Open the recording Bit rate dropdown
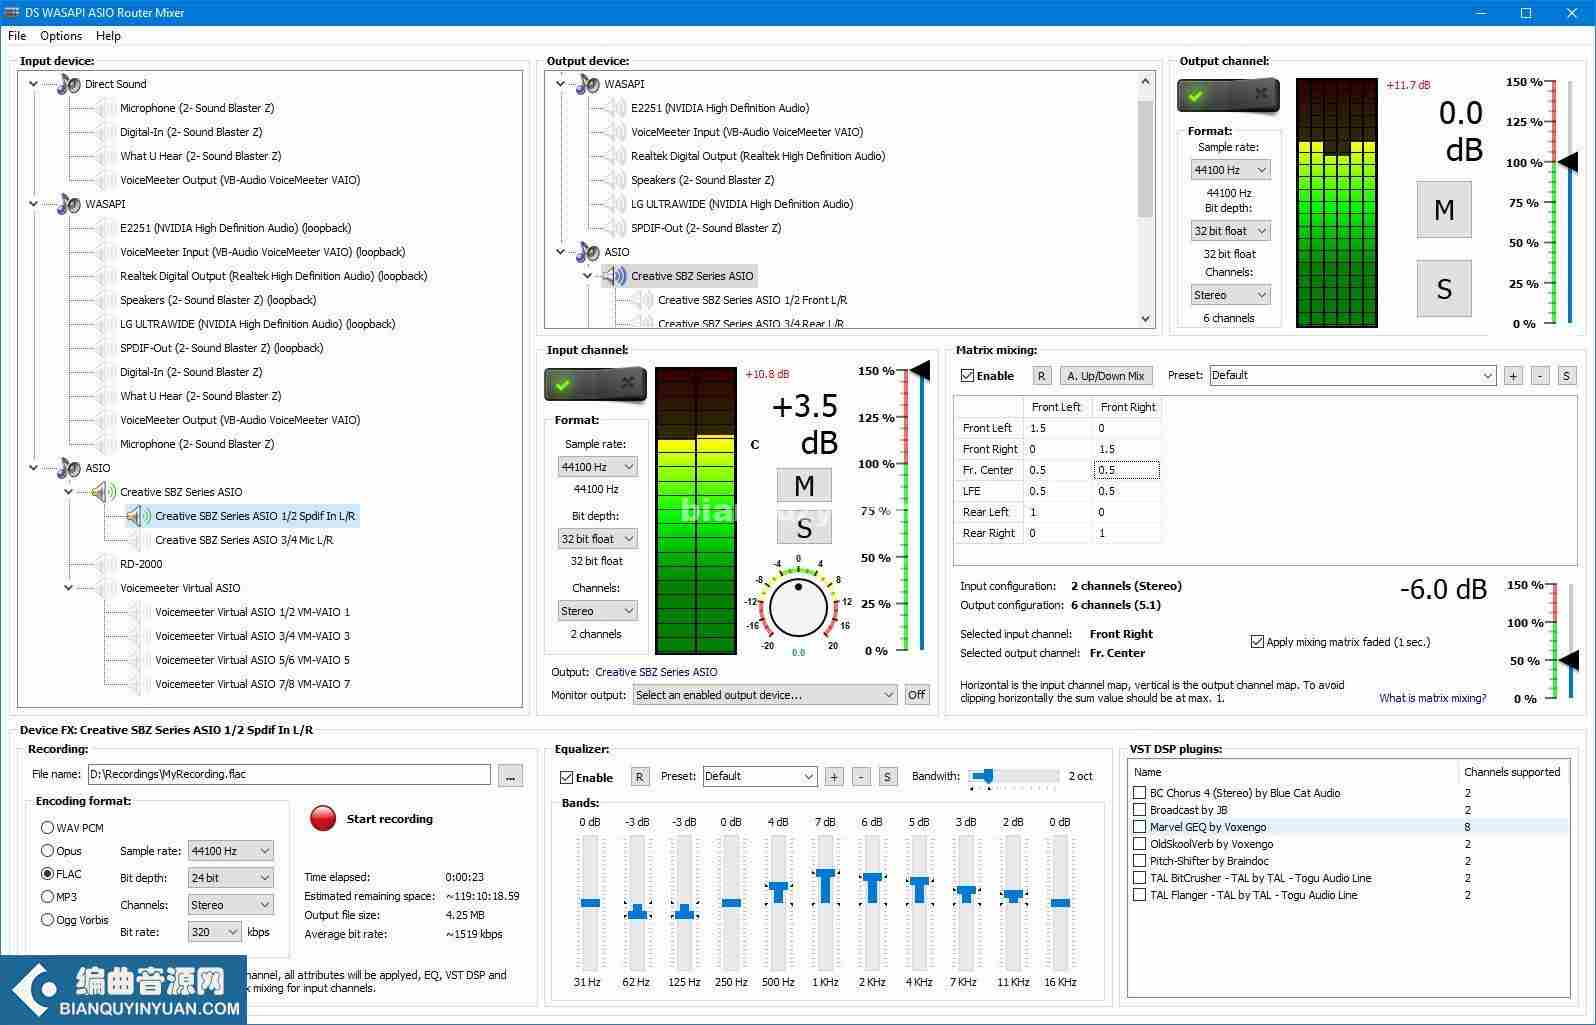Viewport: 1596px width, 1025px height. tap(215, 932)
